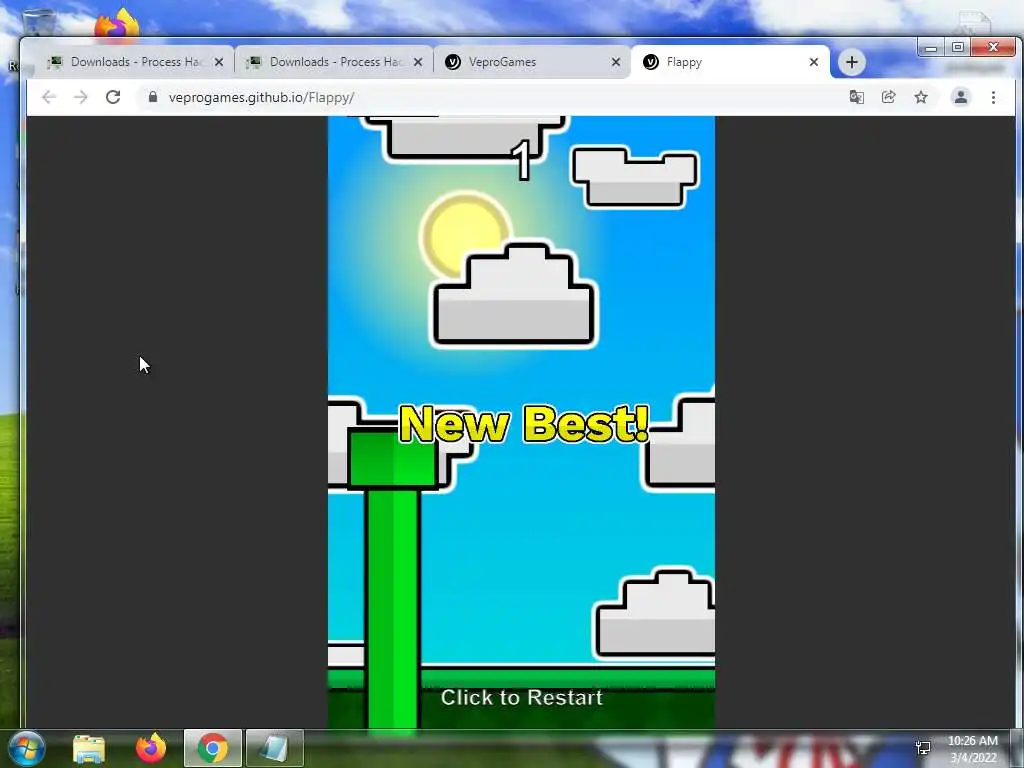Open the Chrome three-dot menu
1024x768 pixels.
coord(993,97)
